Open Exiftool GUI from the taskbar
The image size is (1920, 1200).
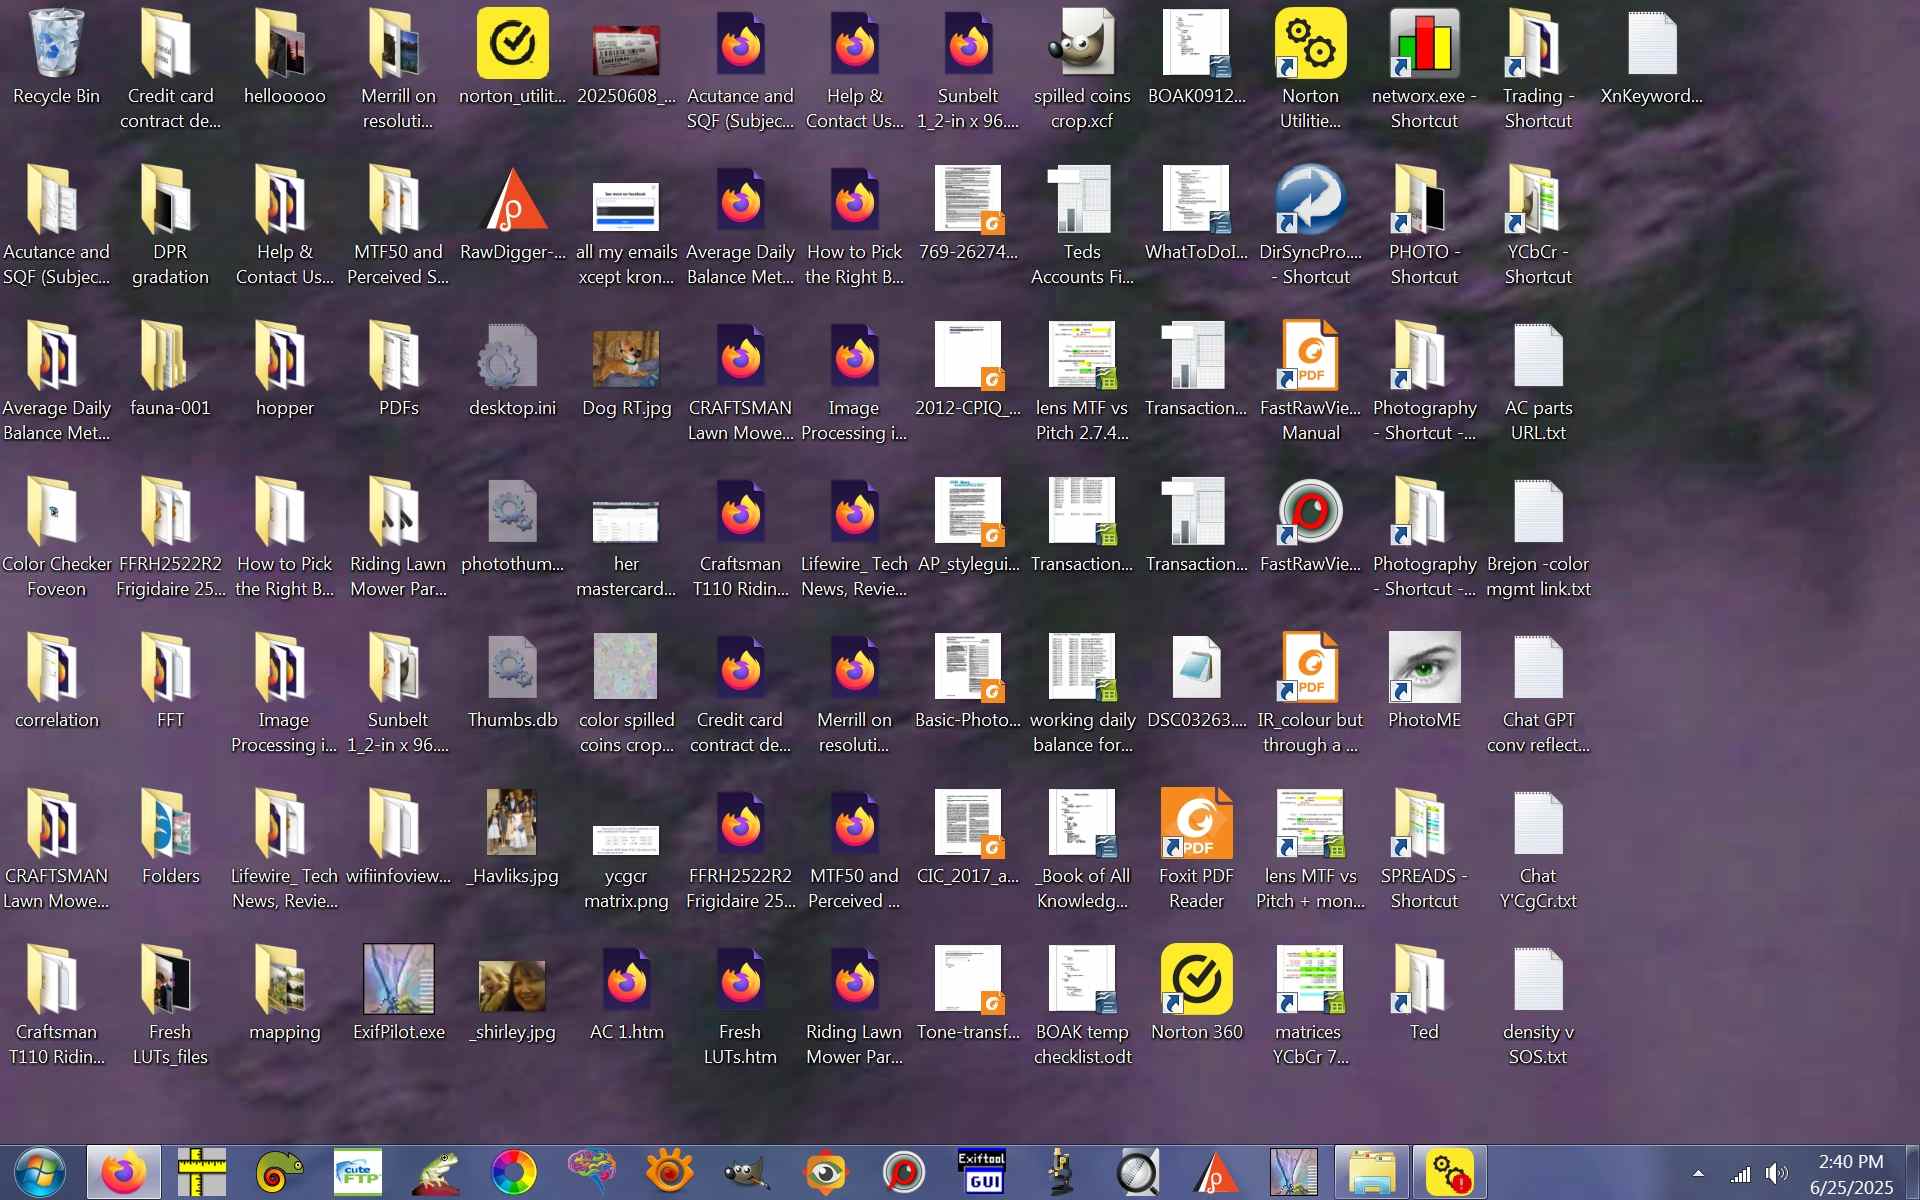pos(981,1173)
